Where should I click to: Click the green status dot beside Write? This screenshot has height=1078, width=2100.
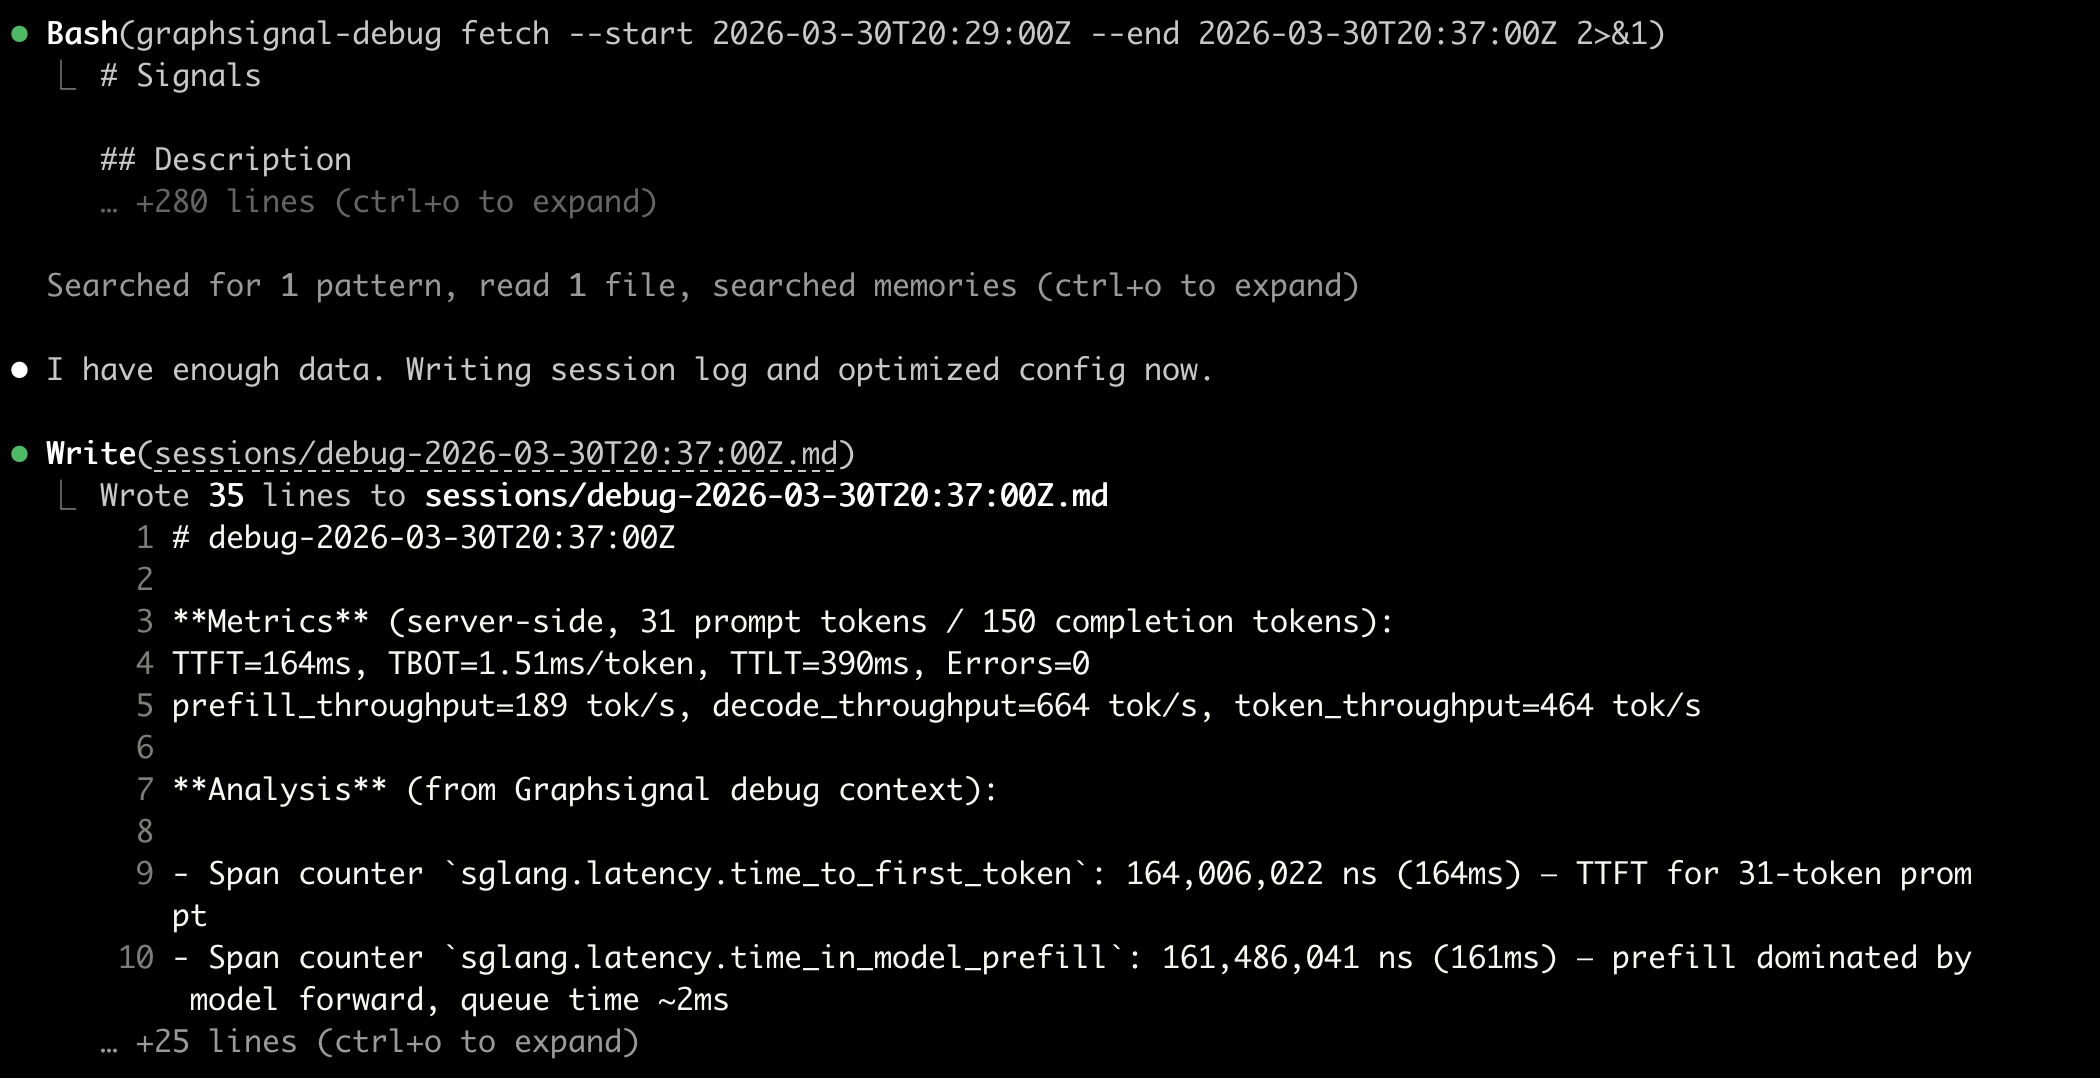[19, 454]
